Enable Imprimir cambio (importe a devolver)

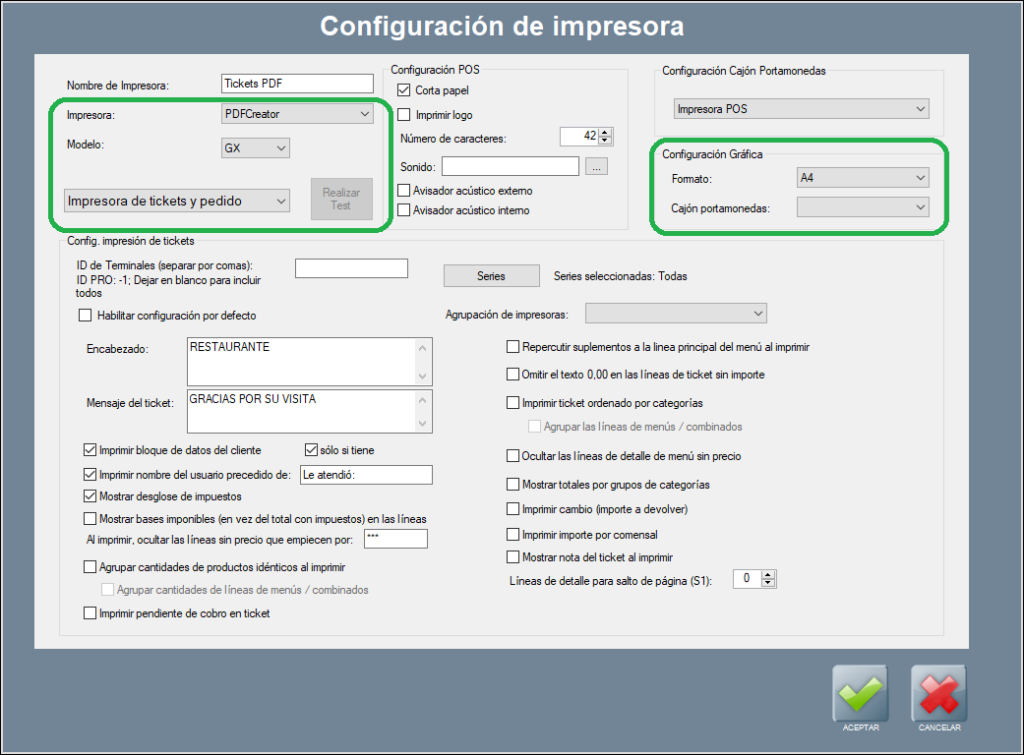click(513, 509)
